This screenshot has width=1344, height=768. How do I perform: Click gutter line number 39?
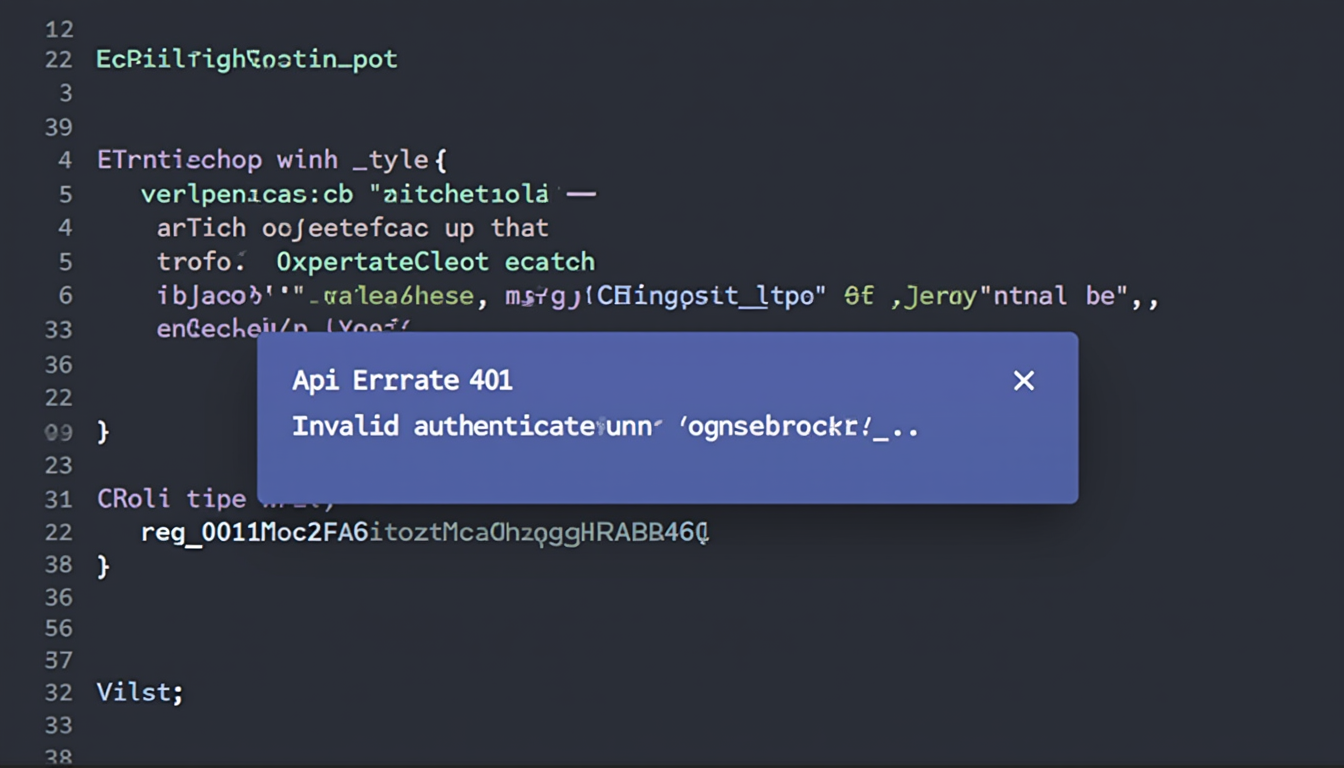click(59, 127)
